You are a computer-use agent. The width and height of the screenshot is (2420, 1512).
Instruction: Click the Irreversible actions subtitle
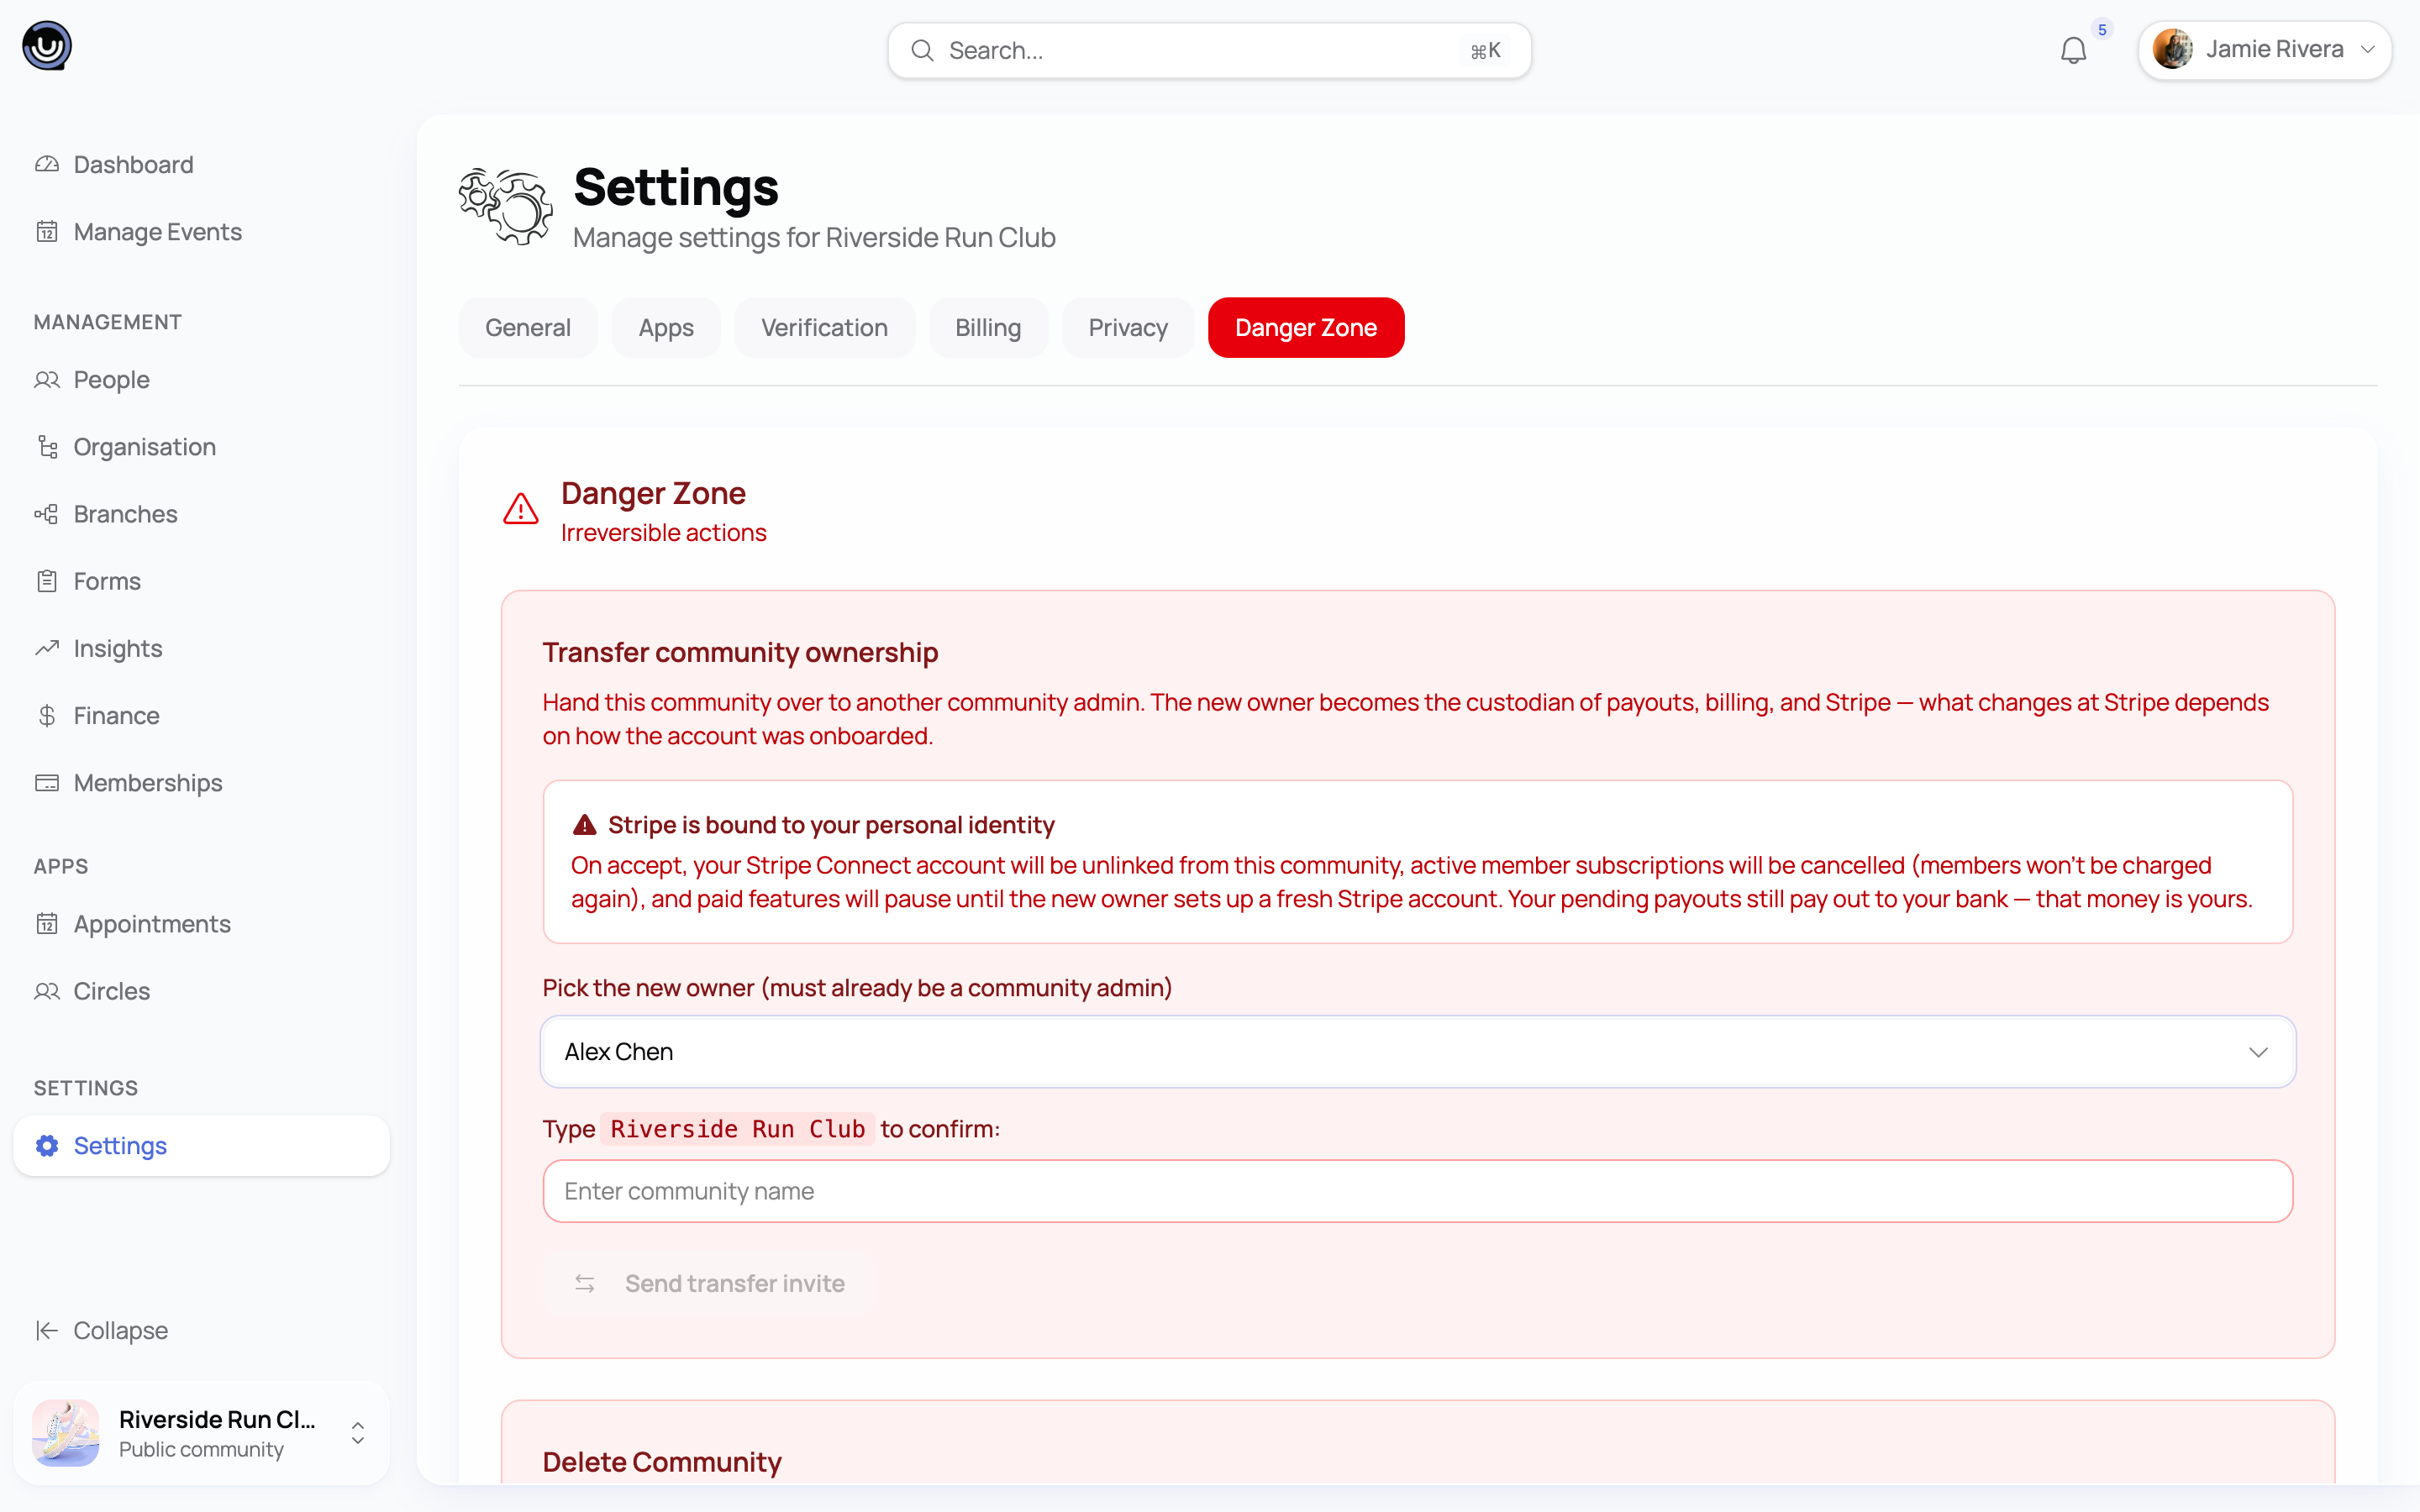tap(664, 532)
